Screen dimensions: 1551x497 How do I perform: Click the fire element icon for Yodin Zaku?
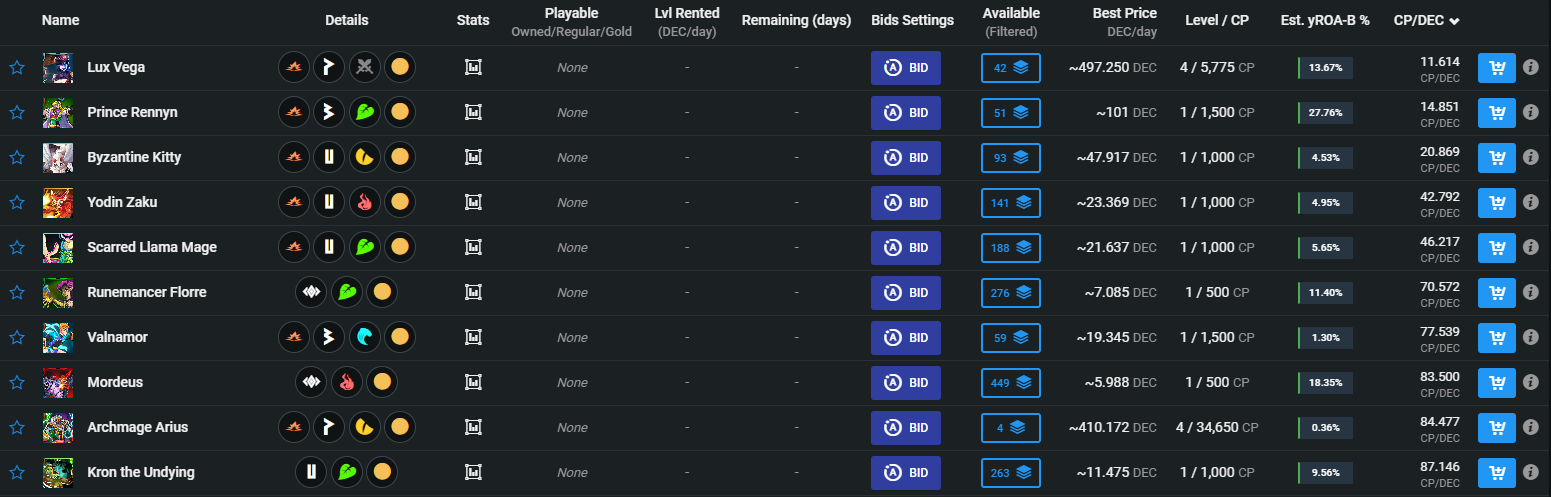click(364, 203)
